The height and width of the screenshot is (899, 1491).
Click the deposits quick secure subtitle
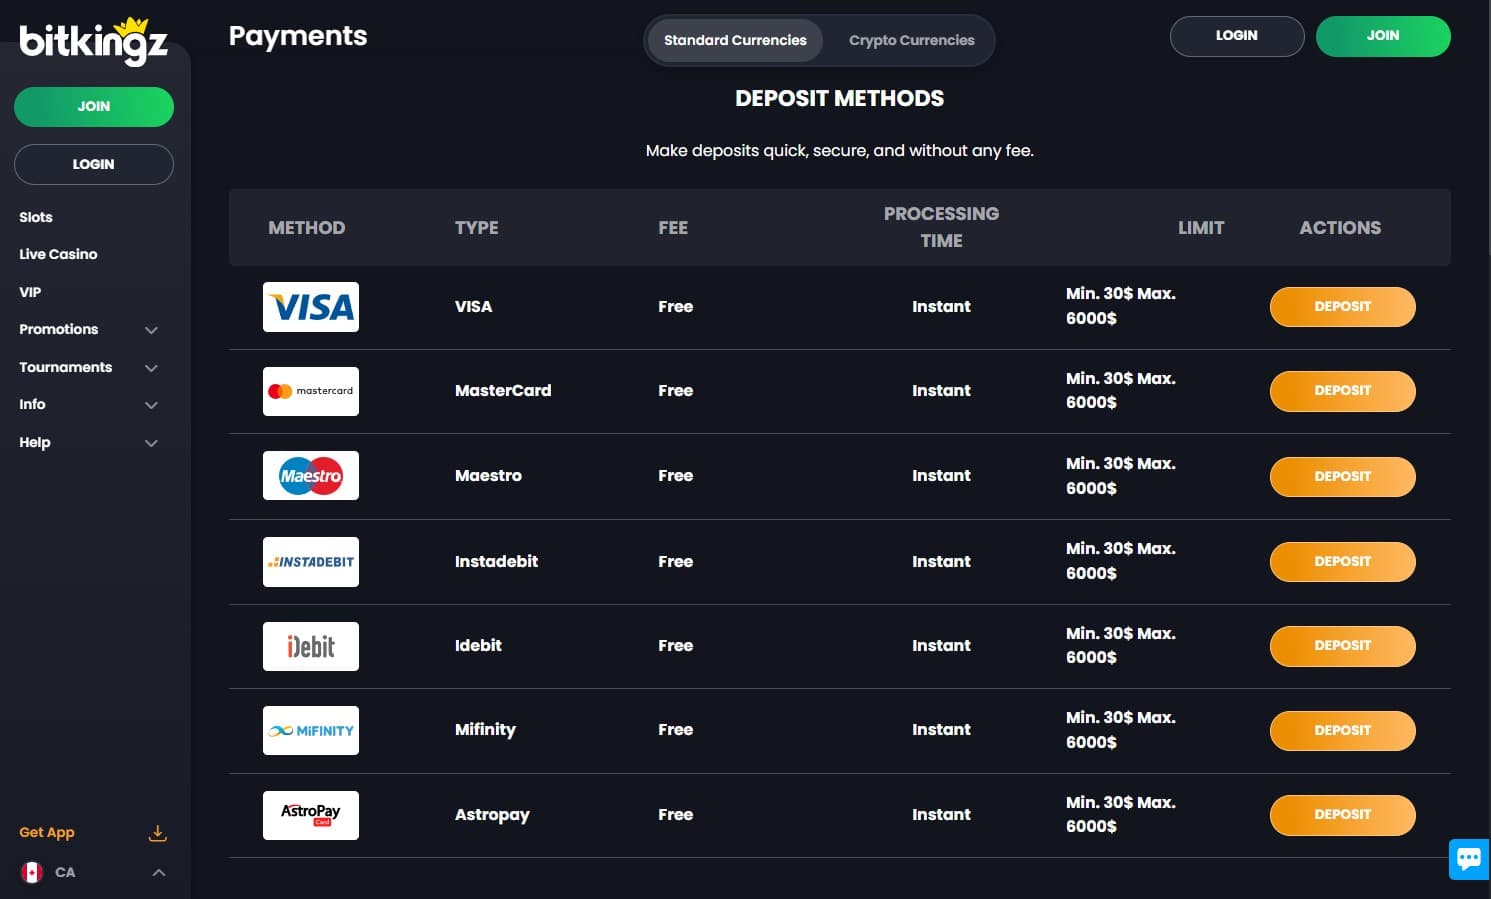pos(839,151)
